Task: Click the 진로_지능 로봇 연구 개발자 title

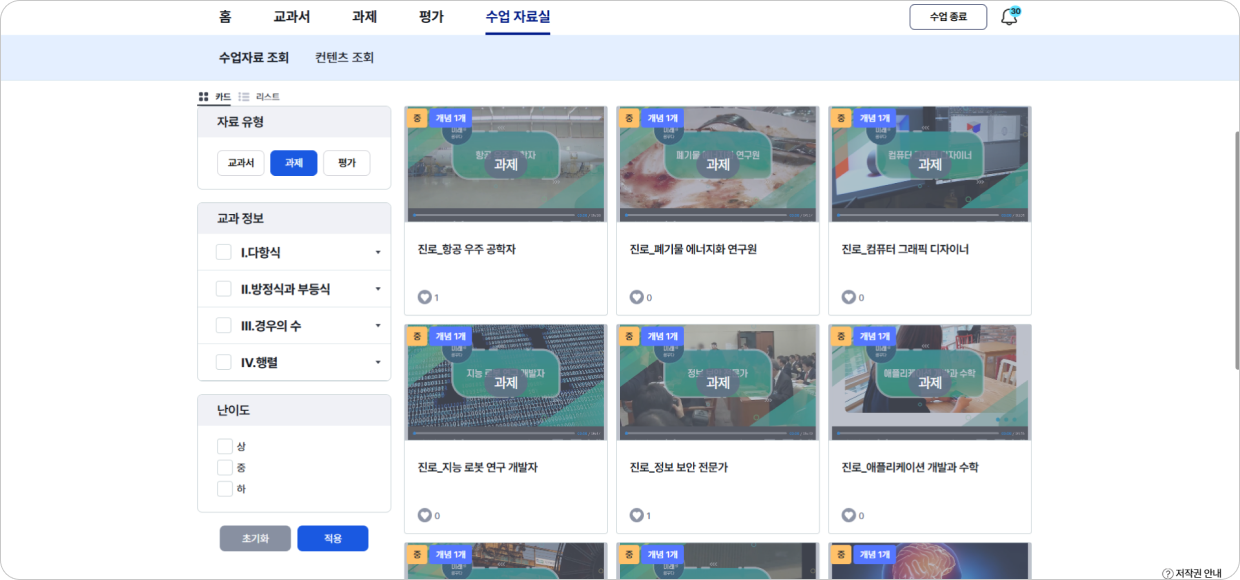Action: click(477, 467)
